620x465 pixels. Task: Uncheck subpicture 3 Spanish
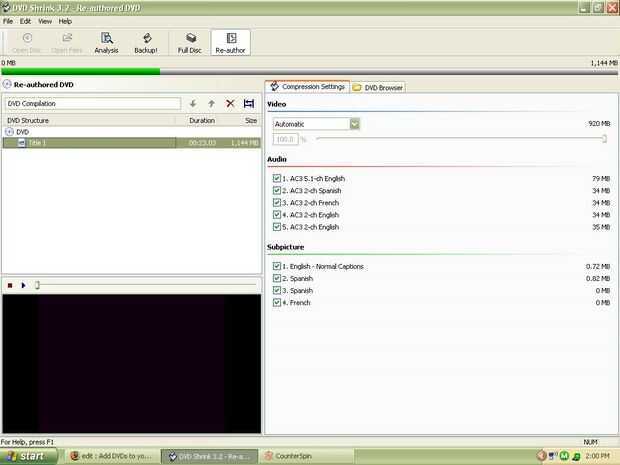(277, 290)
